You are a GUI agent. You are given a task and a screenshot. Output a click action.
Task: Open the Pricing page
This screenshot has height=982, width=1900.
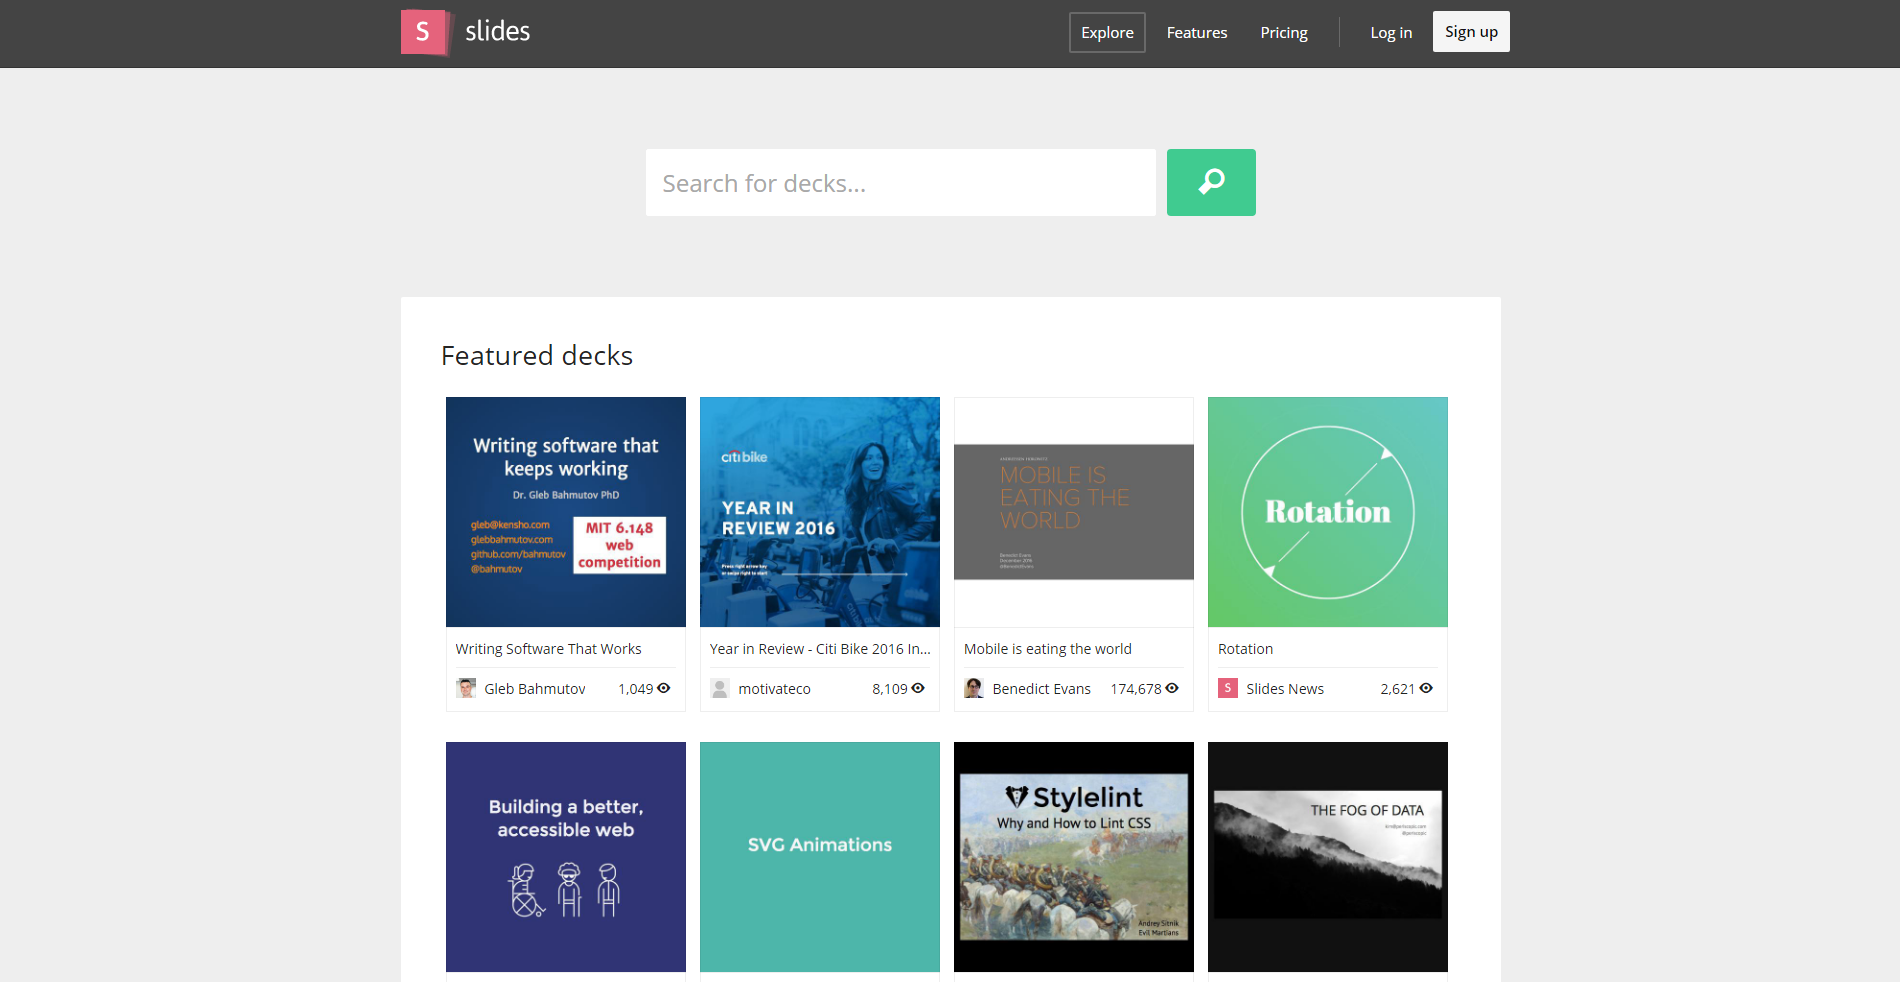tap(1283, 33)
